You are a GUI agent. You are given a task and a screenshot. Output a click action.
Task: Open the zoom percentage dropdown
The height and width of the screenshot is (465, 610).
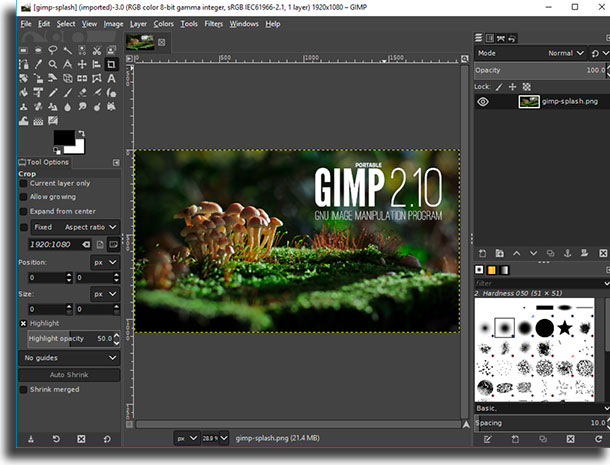[x=224, y=438]
